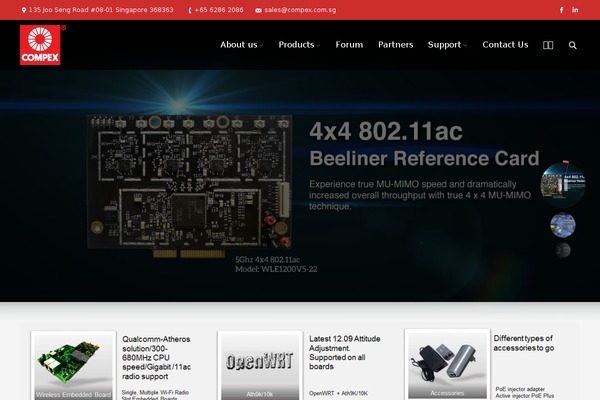Call the +65 6286 2086 number
The width and height of the screenshot is (600, 400).
coord(219,10)
